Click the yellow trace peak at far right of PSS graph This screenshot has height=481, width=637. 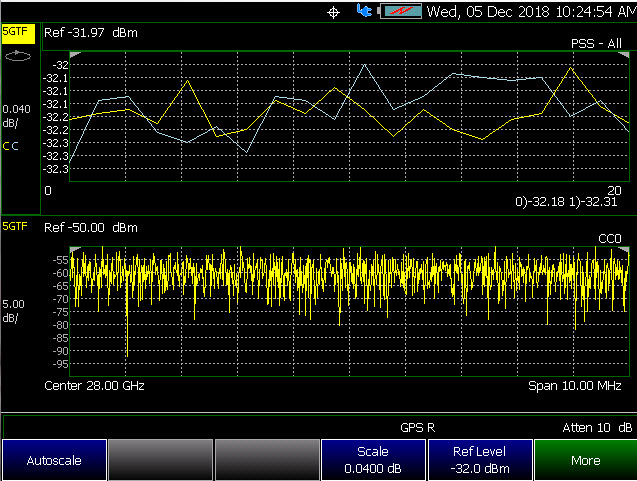(x=571, y=68)
